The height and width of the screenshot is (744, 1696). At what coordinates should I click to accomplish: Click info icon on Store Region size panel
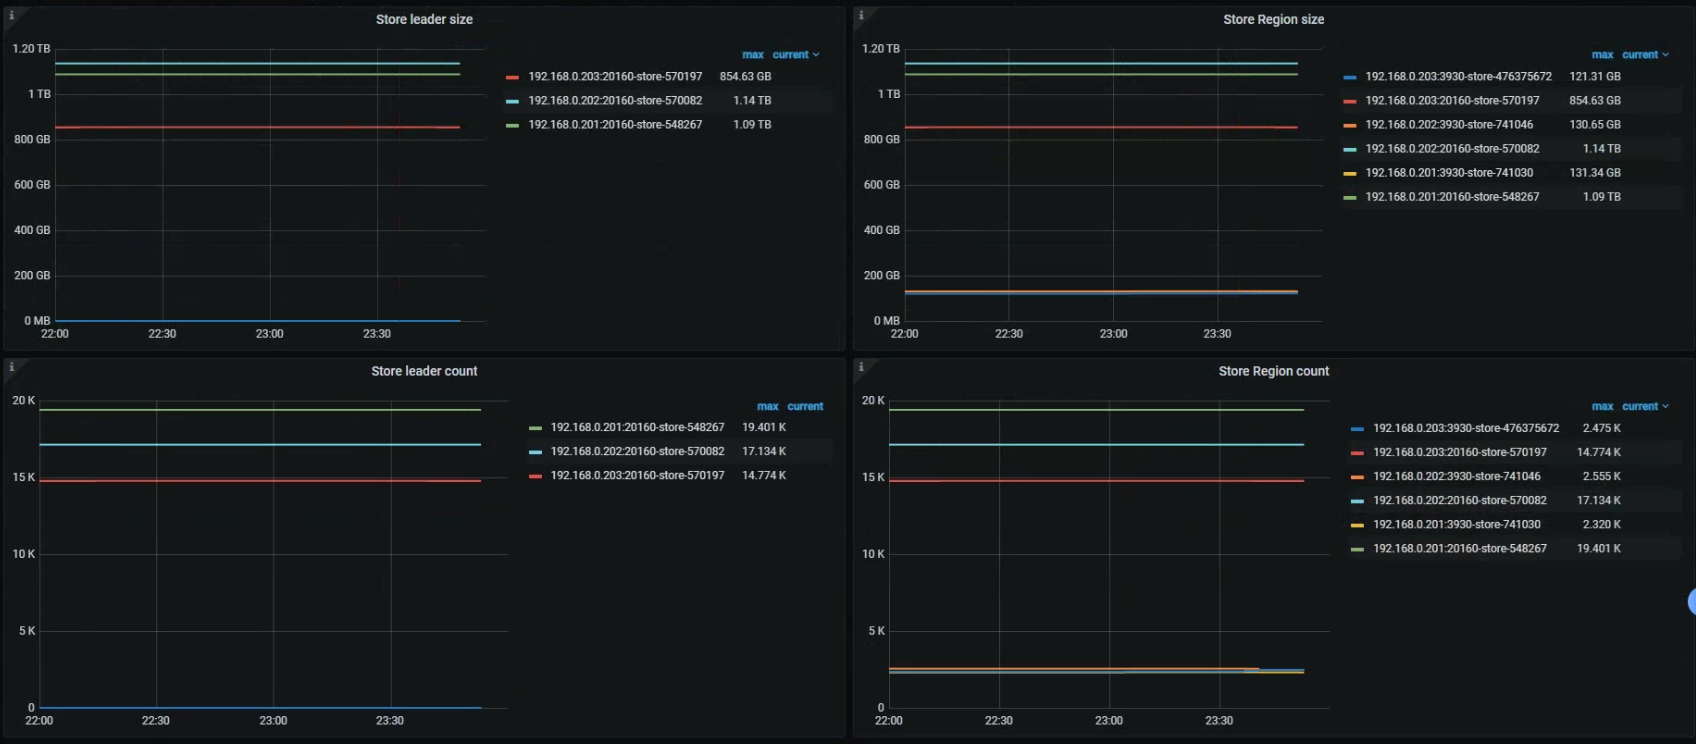point(861,15)
